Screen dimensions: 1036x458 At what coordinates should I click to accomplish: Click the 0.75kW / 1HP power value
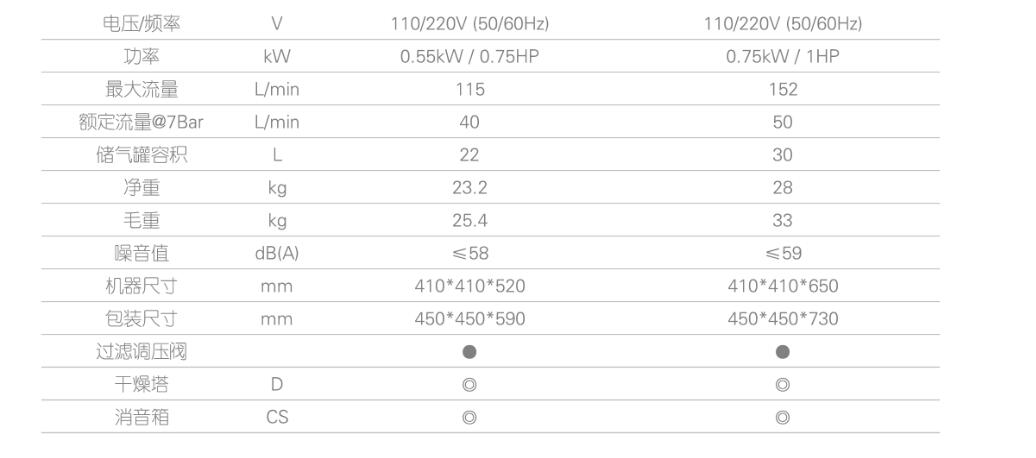coord(783,57)
